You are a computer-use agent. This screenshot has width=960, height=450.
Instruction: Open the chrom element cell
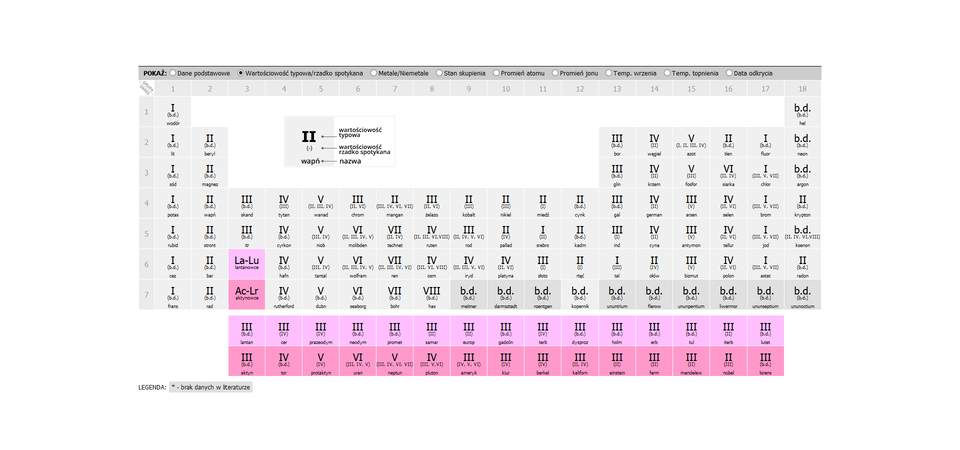point(358,203)
